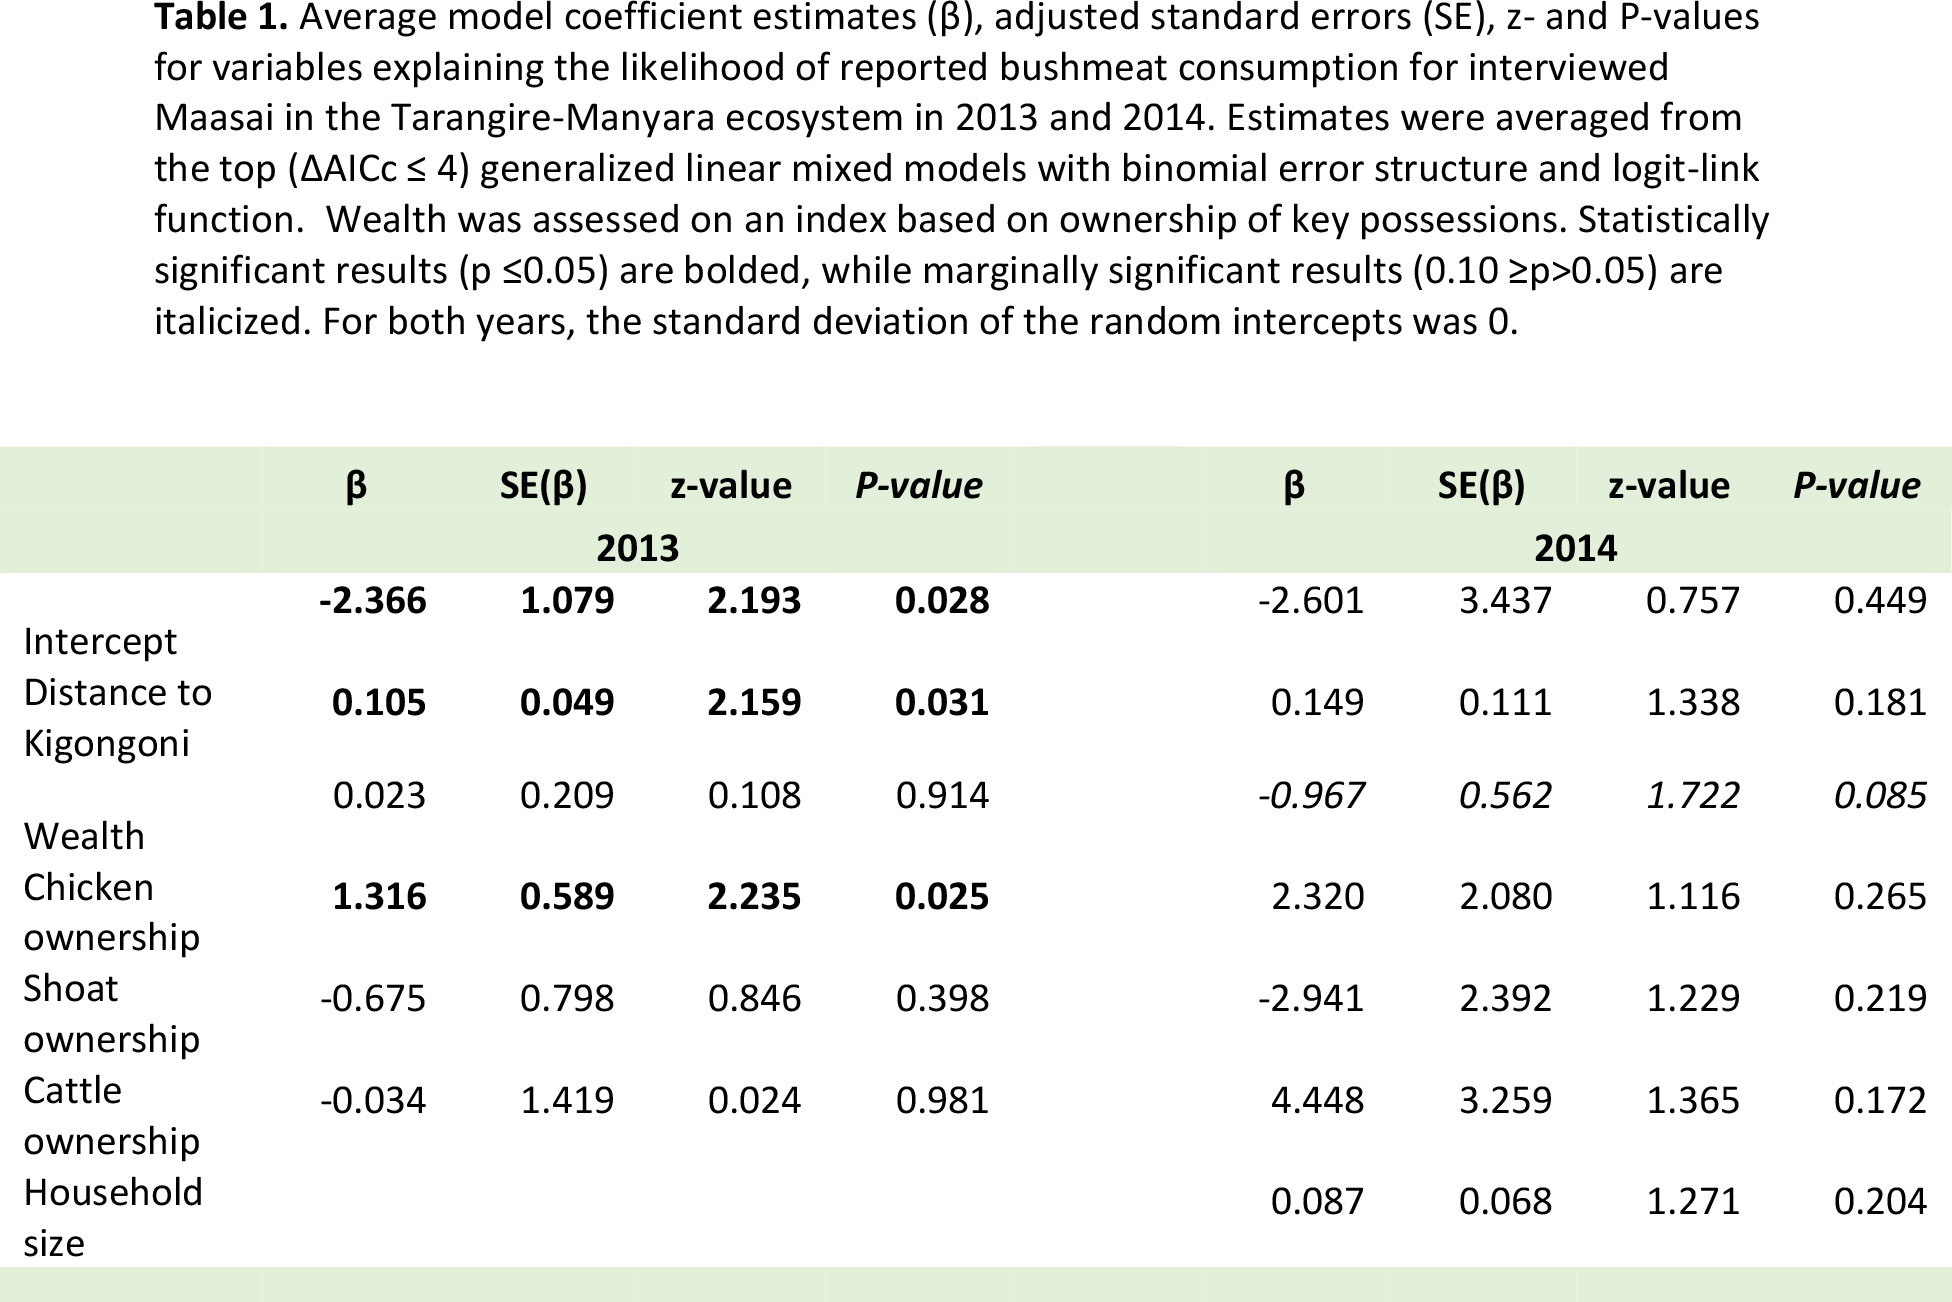Click the Wealth row label

[84, 836]
